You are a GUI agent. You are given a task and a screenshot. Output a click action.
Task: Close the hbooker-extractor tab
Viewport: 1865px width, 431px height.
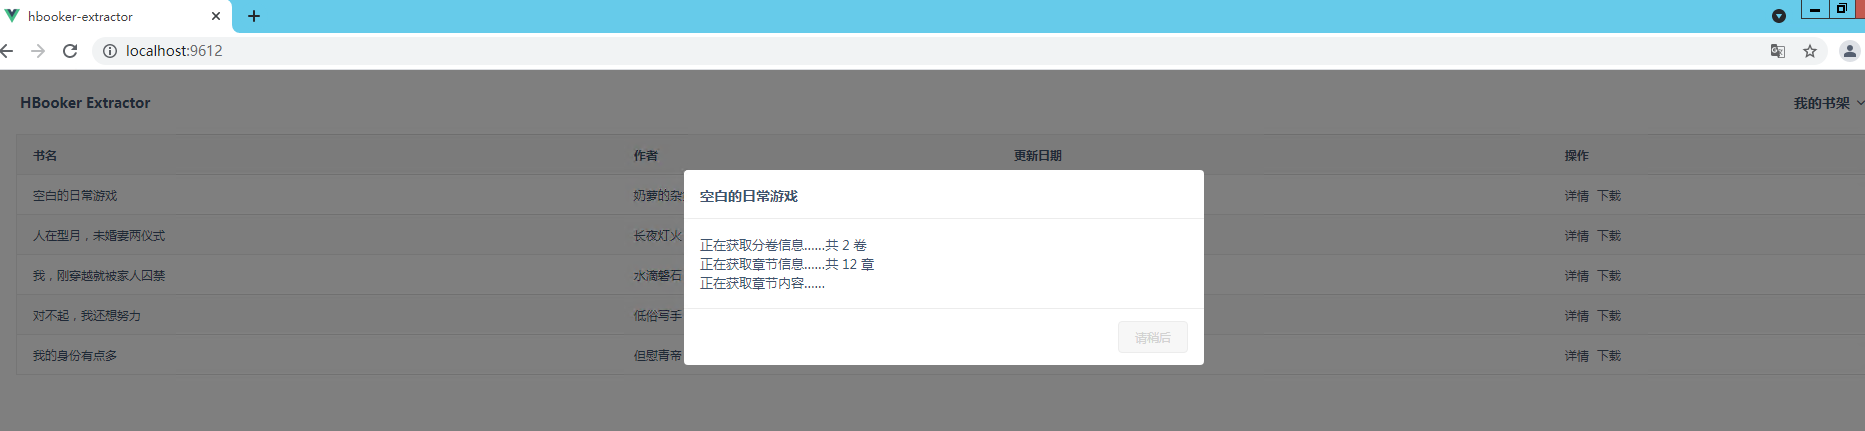[216, 16]
